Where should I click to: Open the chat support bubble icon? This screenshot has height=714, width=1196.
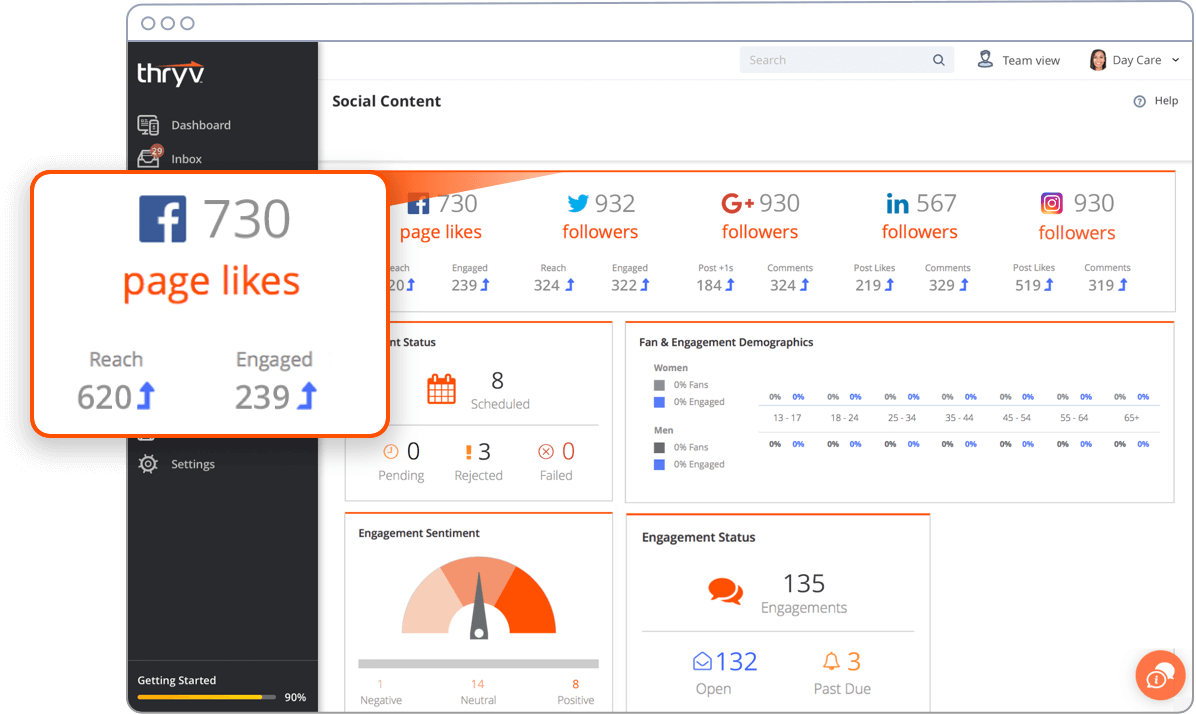(1160, 675)
